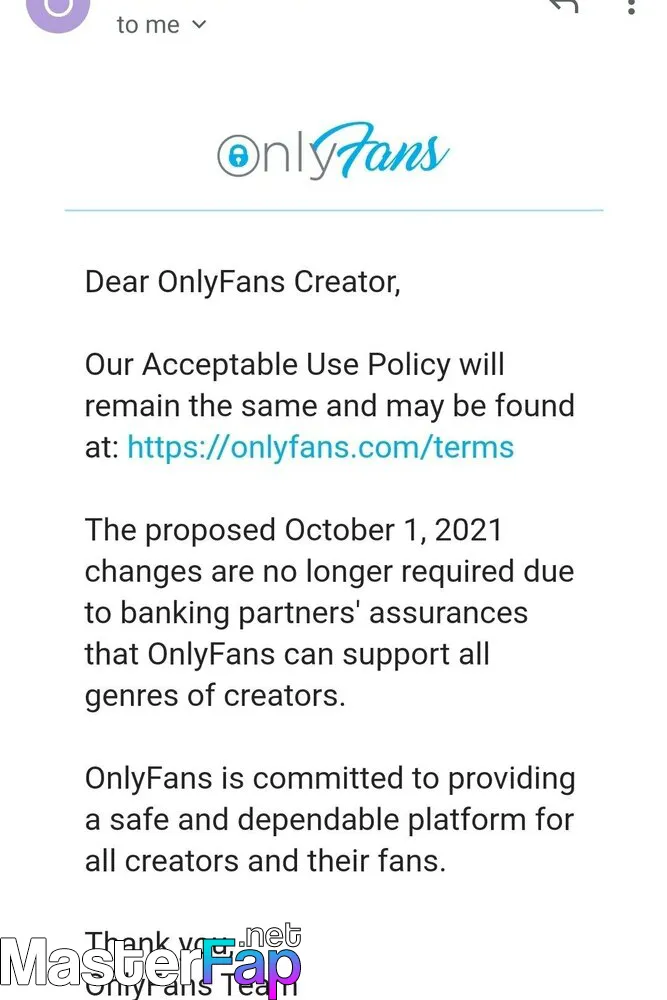Tap the "Thank you" closing line
667x1000 pixels.
(159, 943)
